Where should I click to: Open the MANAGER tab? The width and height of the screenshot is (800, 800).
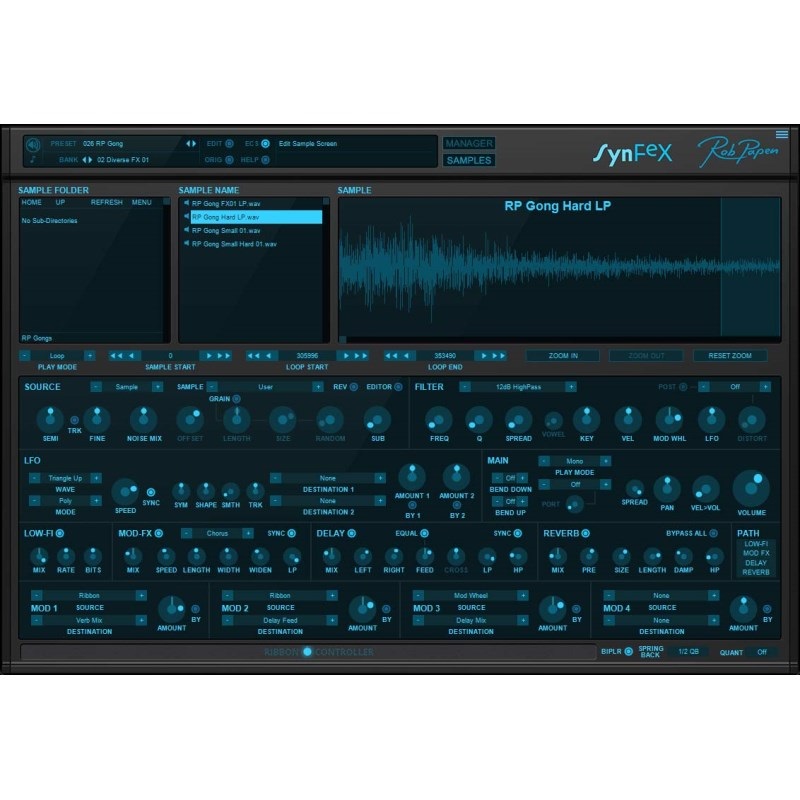point(469,143)
